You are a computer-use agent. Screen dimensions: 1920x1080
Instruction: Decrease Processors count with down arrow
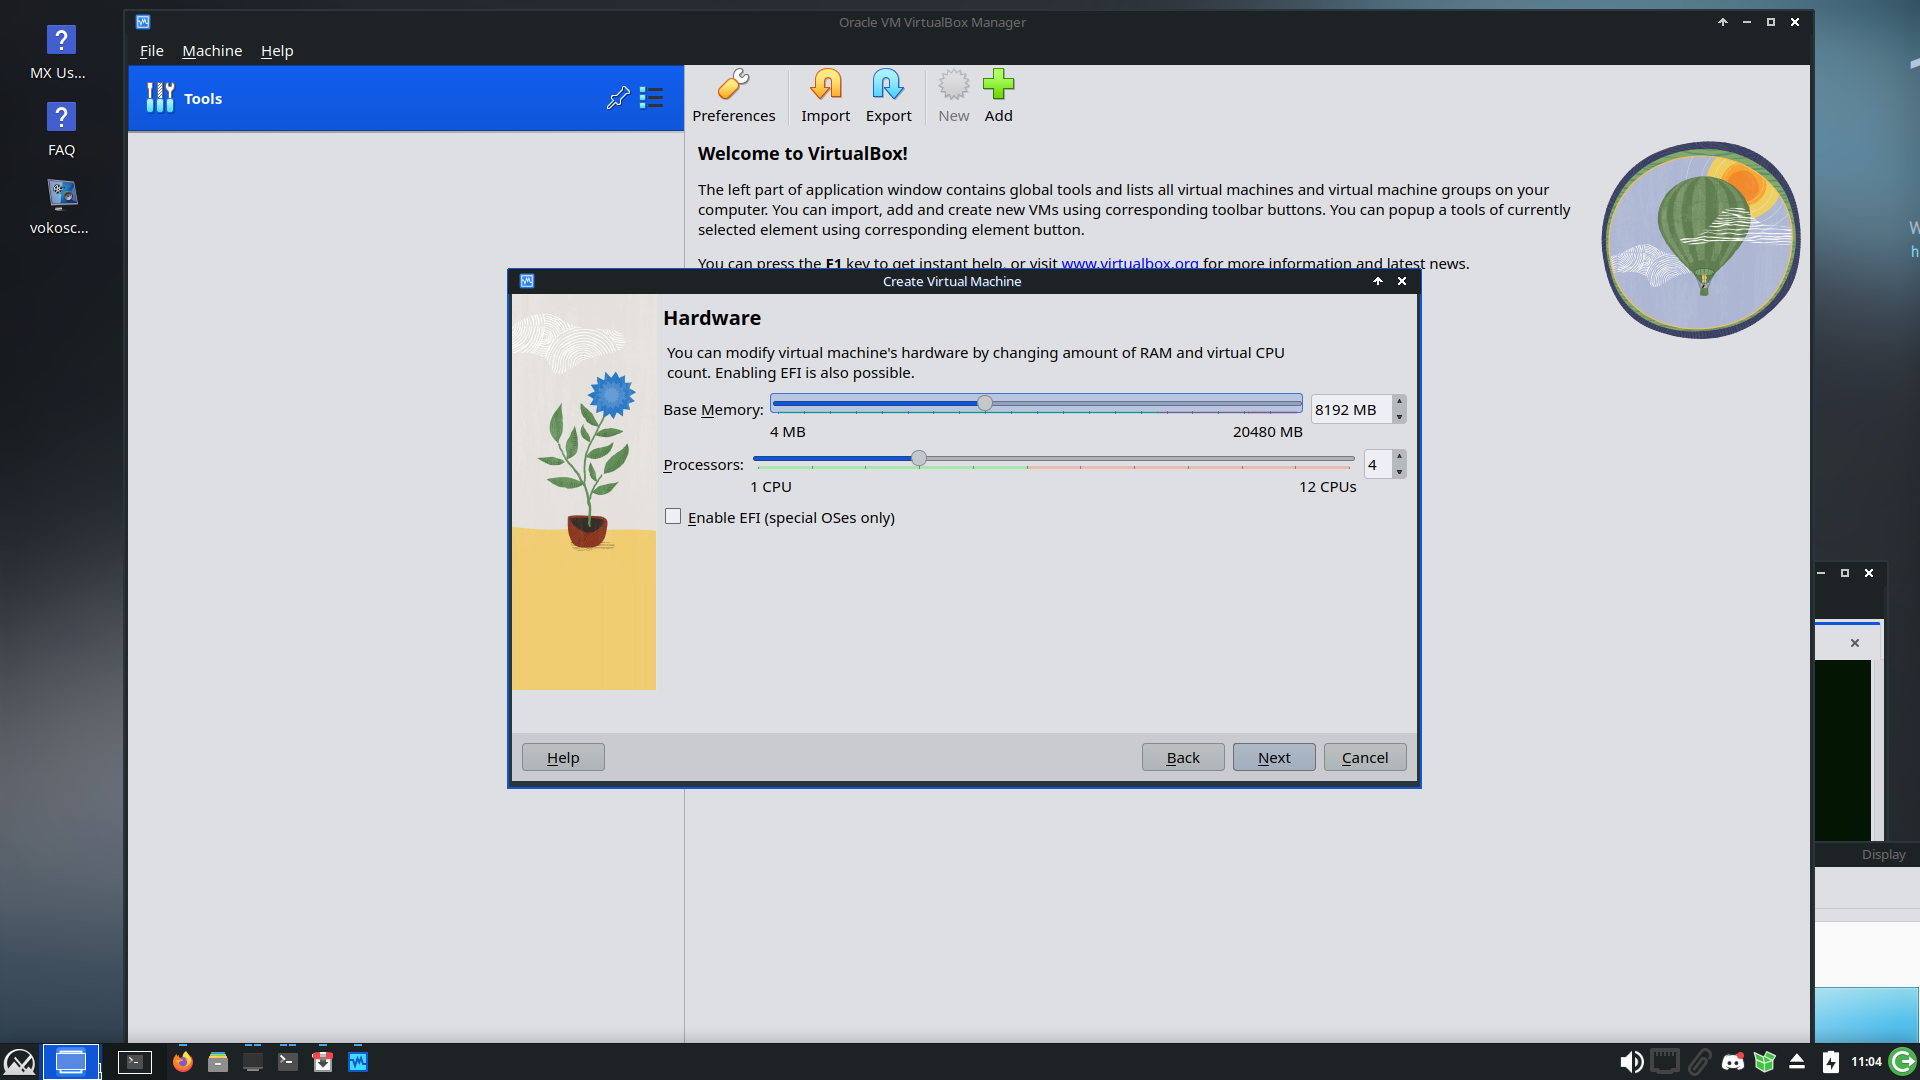point(1399,471)
